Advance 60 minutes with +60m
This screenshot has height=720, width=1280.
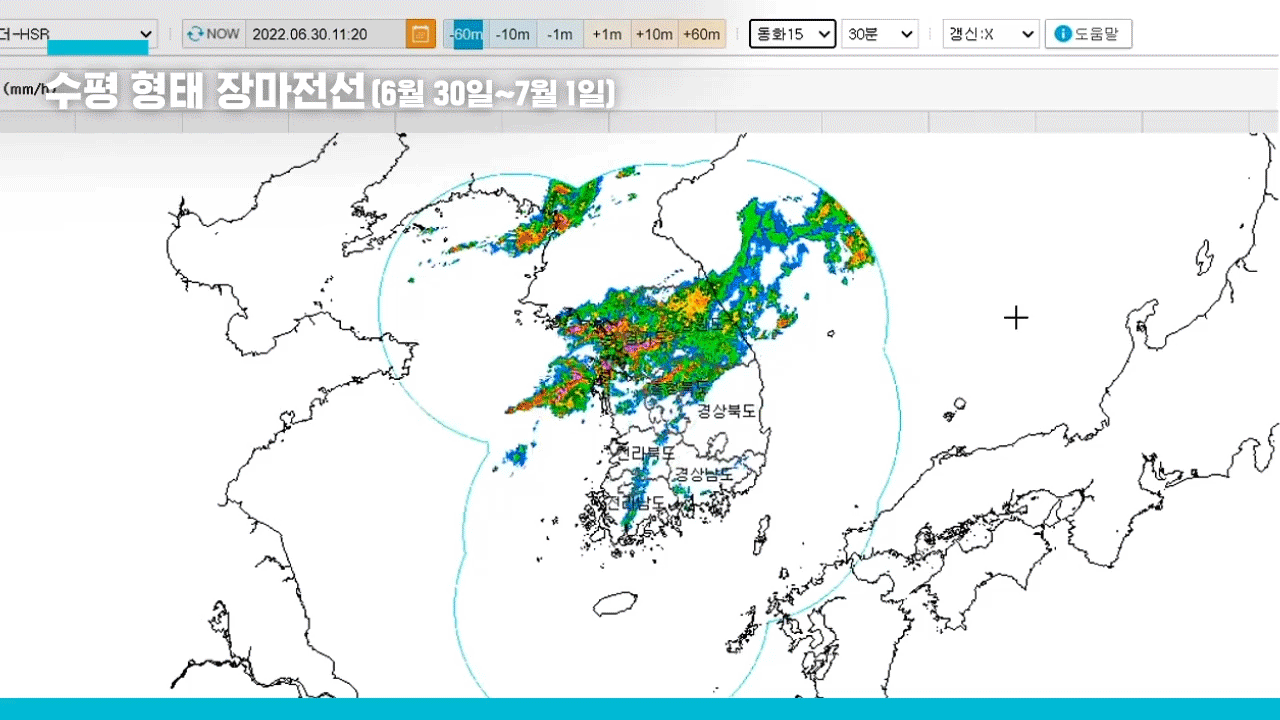click(x=702, y=34)
